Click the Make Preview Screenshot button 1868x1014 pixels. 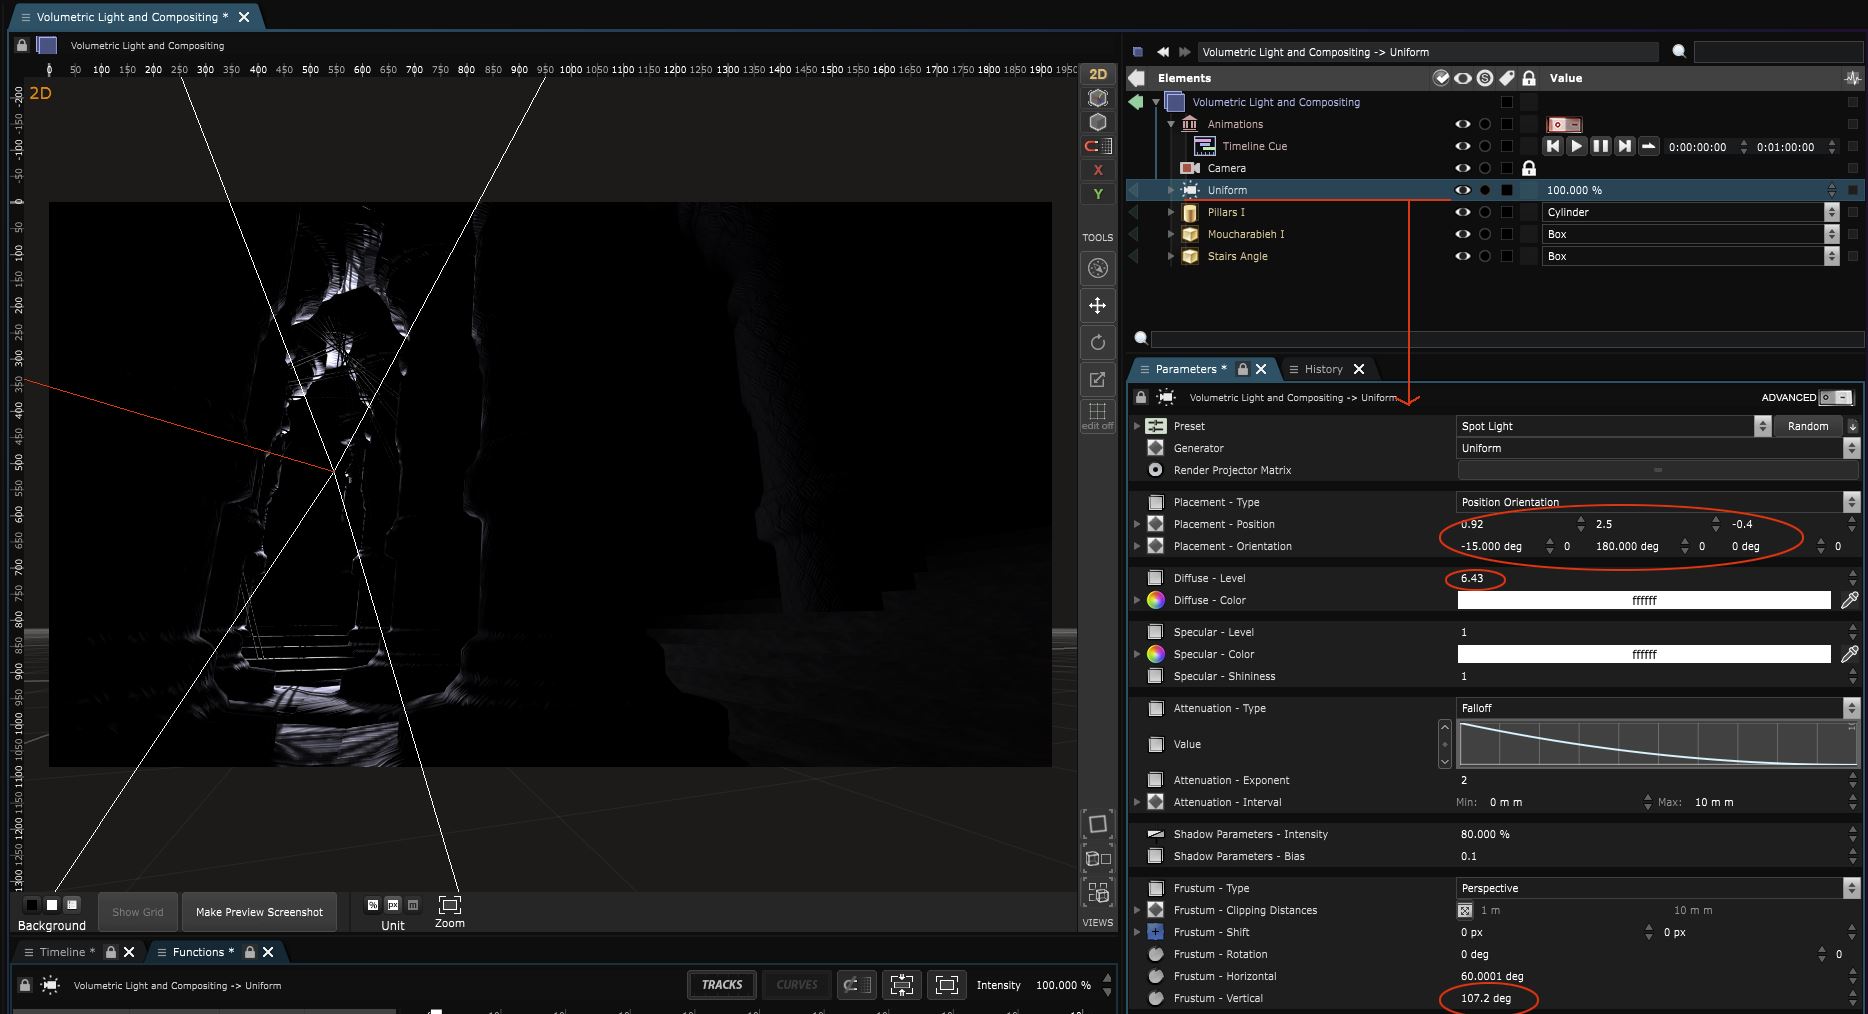259,912
